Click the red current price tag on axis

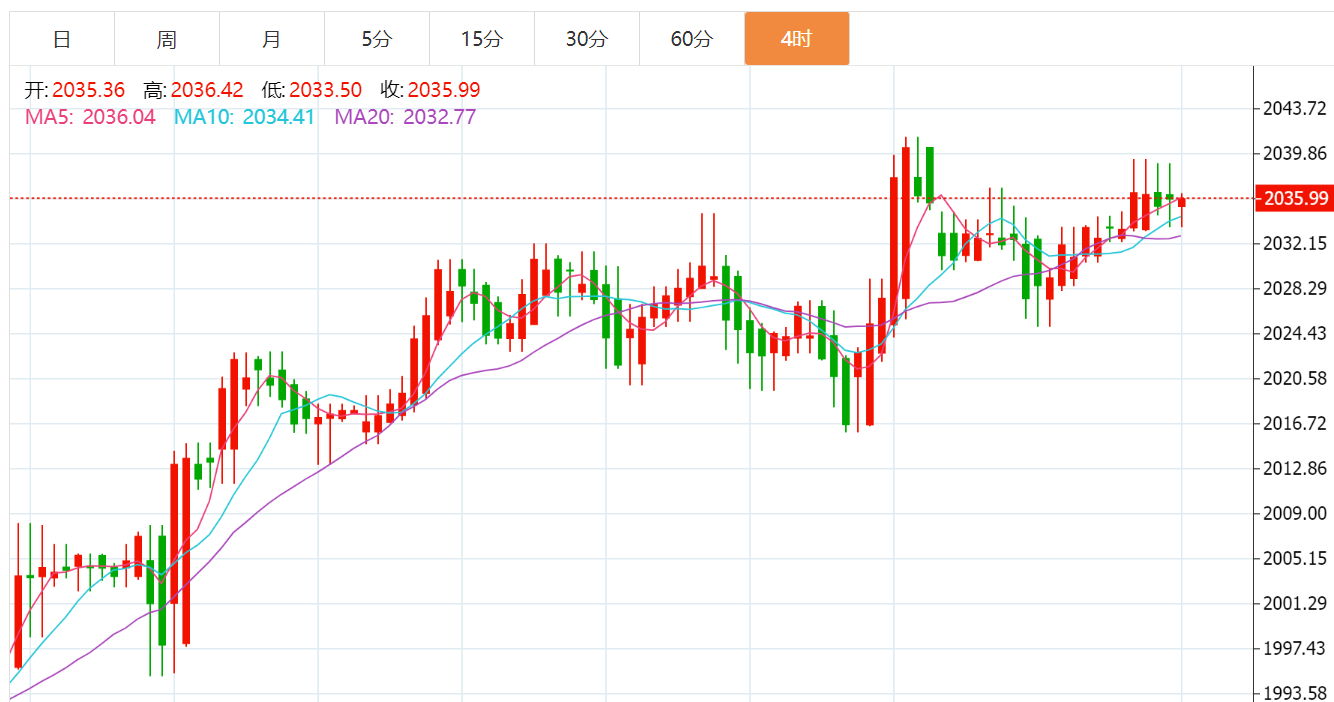(1295, 199)
